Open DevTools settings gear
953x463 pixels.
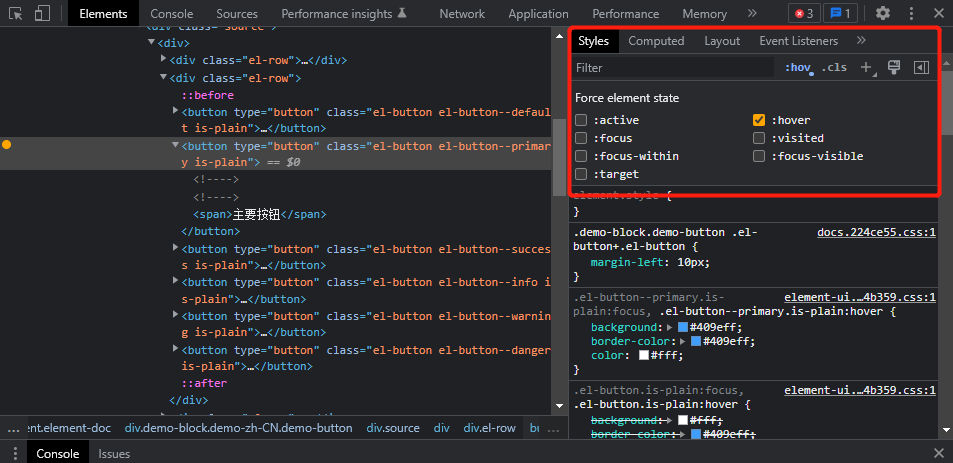click(x=882, y=13)
